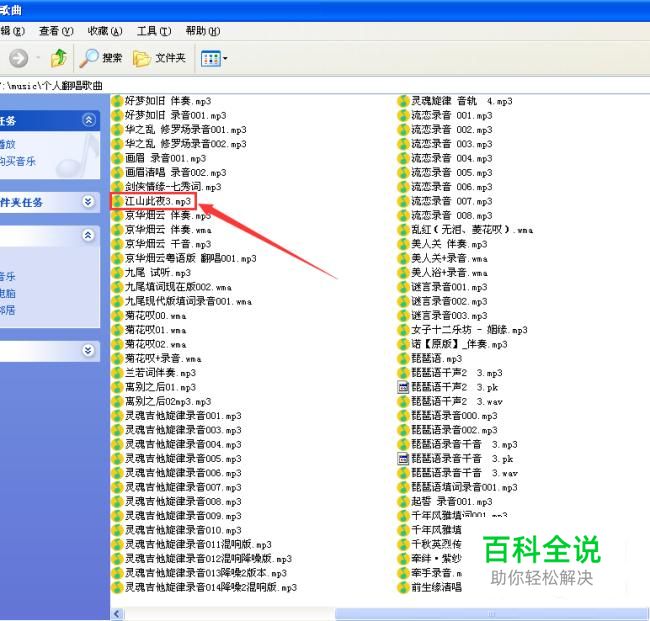Click icon of 画眉清唱 录音002.mp3

click(x=118, y=172)
